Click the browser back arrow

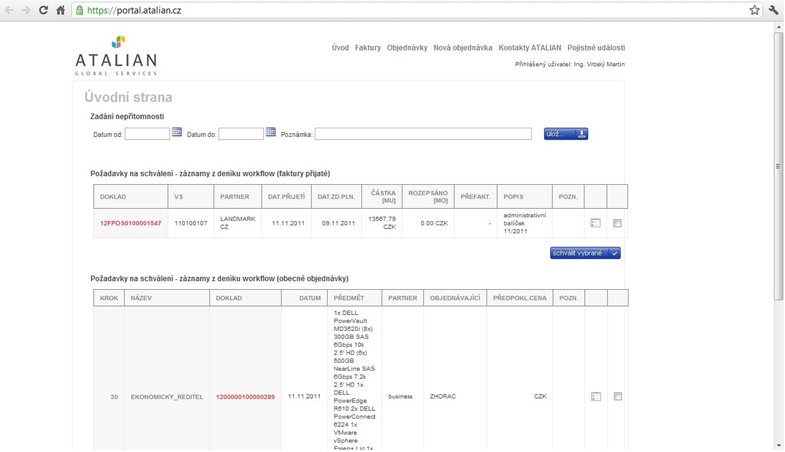pos(9,10)
